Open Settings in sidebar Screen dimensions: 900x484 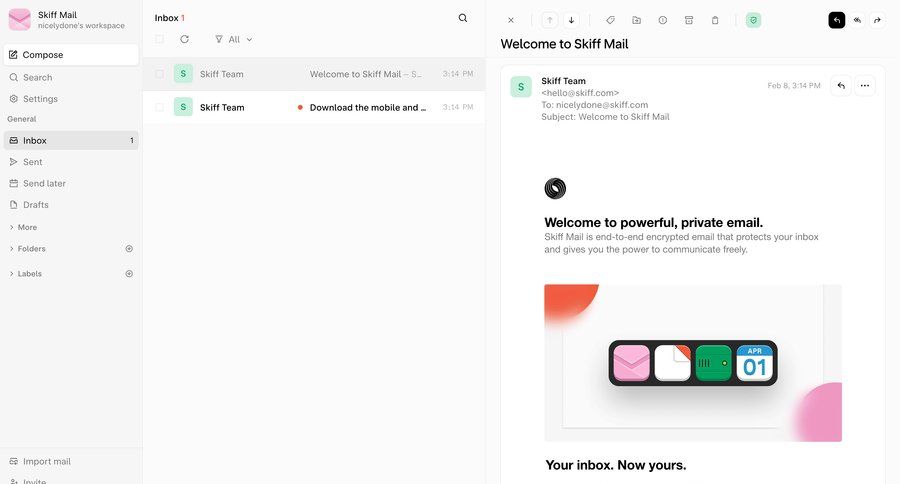tap(71, 99)
